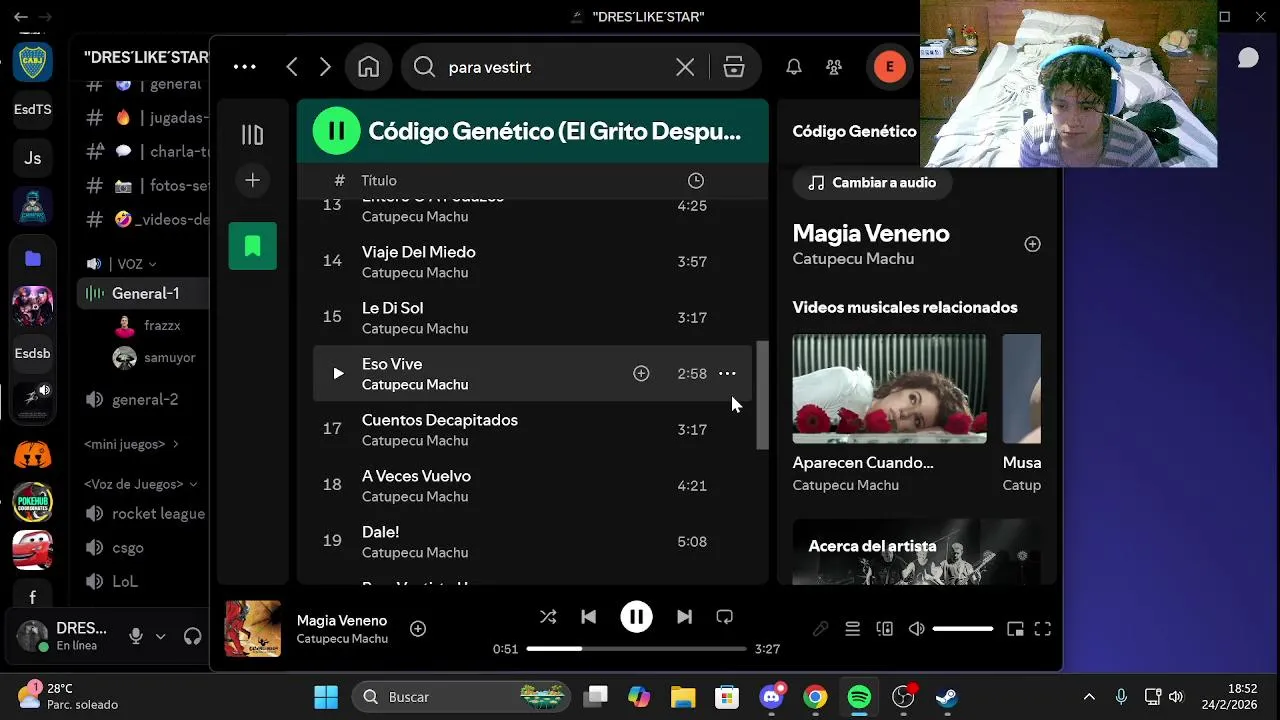This screenshot has height=720, width=1280.
Task: Open Spotify notifications bell
Action: [793, 67]
